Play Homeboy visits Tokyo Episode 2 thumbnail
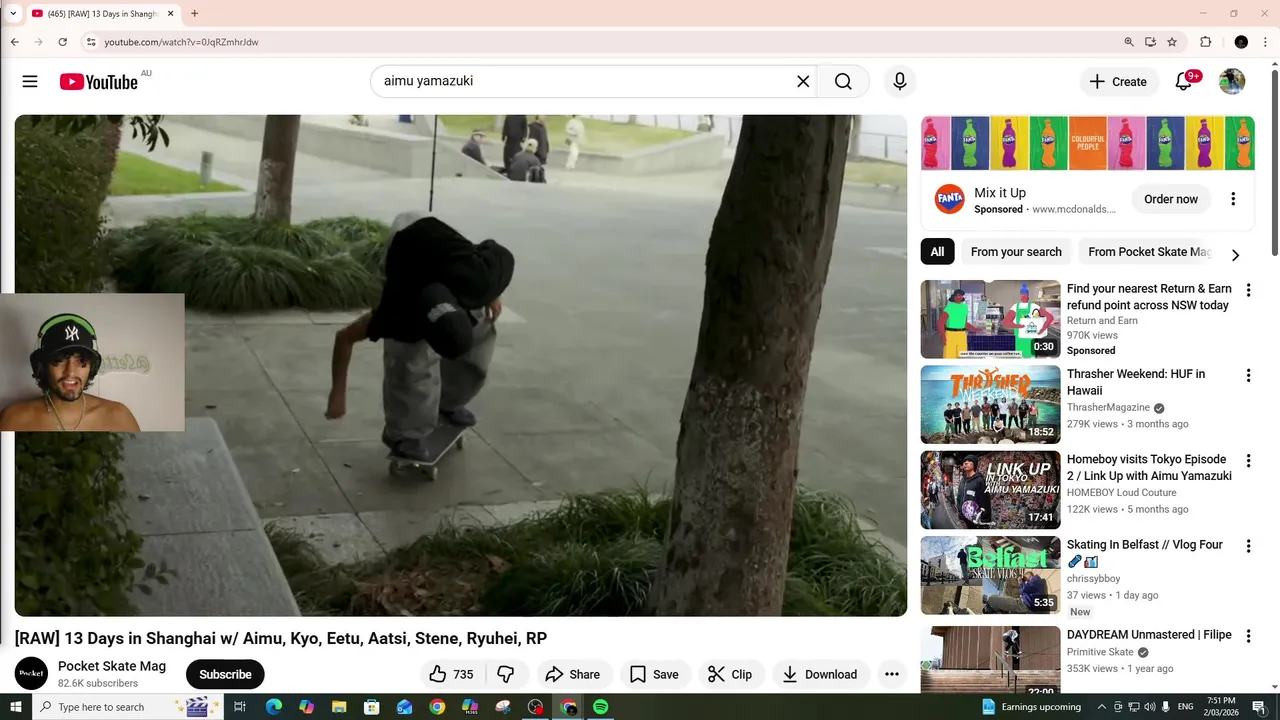The width and height of the screenshot is (1280, 720). (990, 490)
